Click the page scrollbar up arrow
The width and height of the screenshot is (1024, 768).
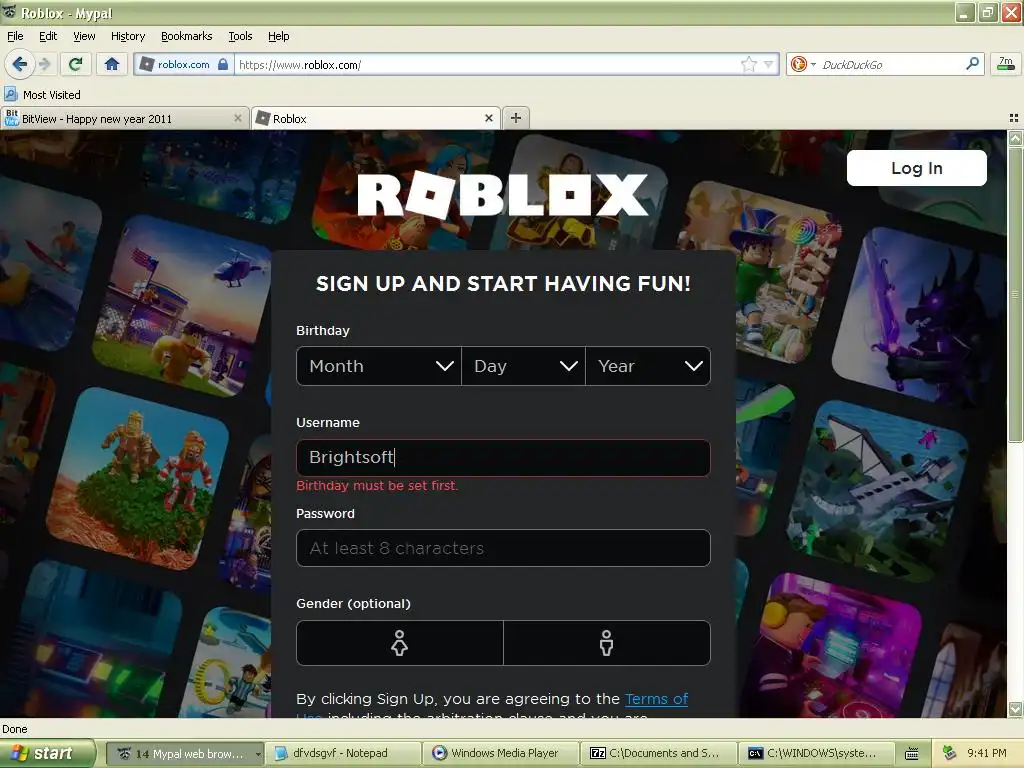coord(1015,138)
